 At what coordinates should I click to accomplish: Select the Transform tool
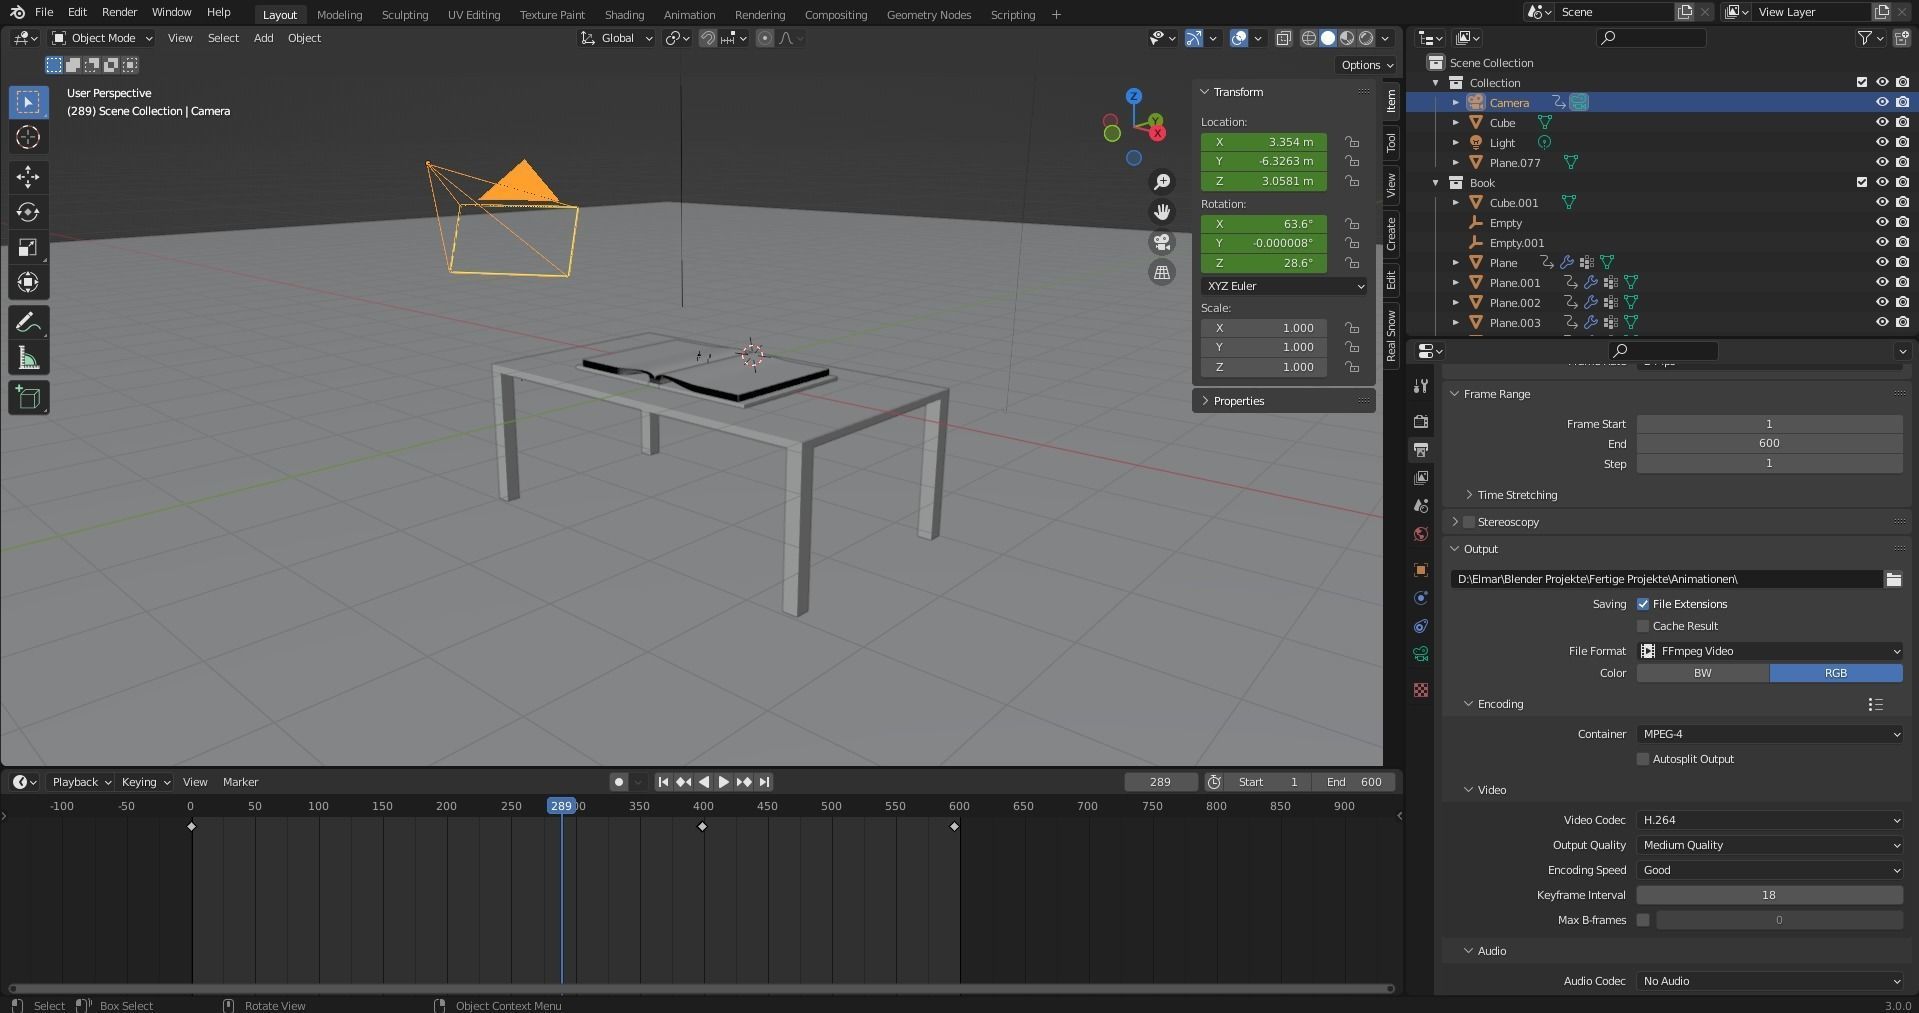point(28,282)
